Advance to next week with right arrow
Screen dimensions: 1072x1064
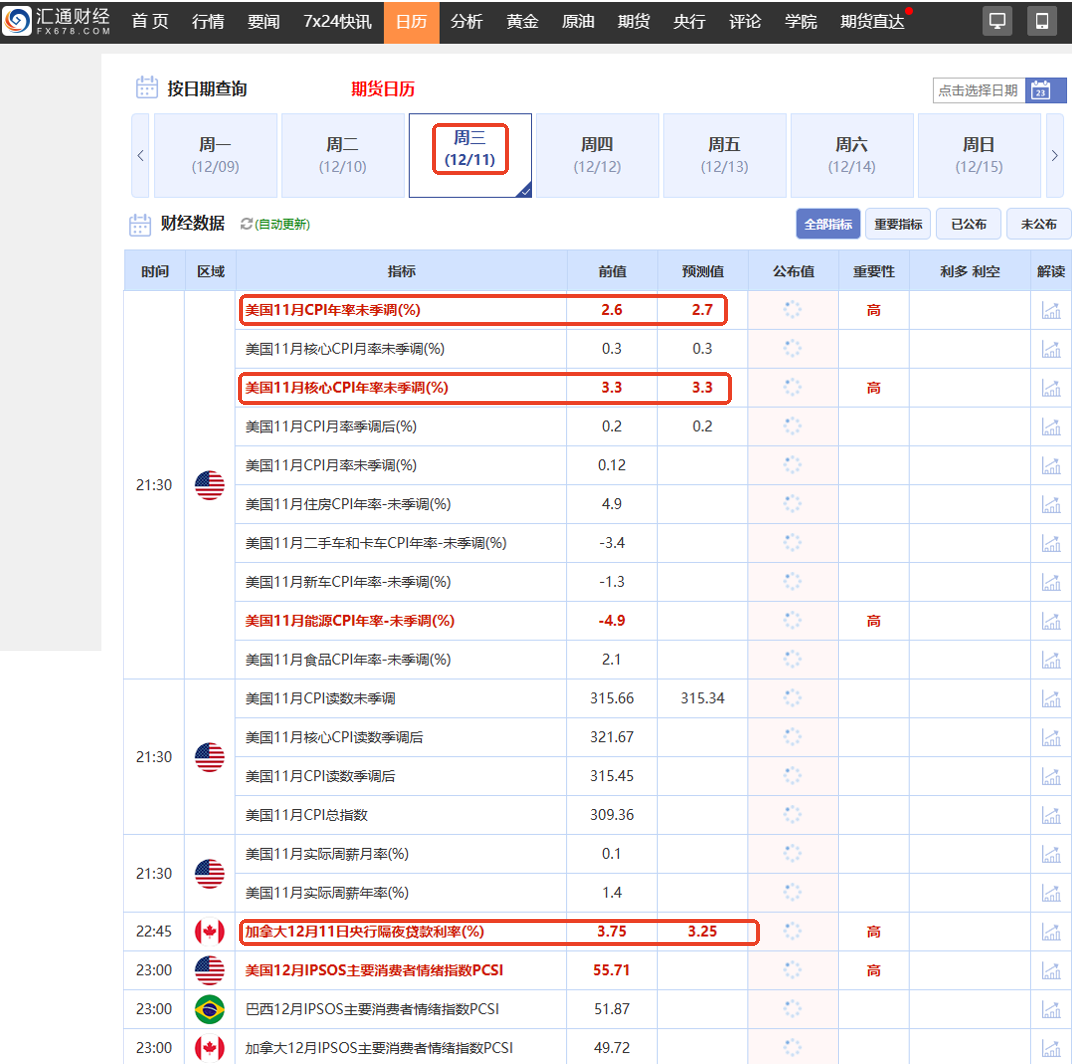click(x=1054, y=155)
